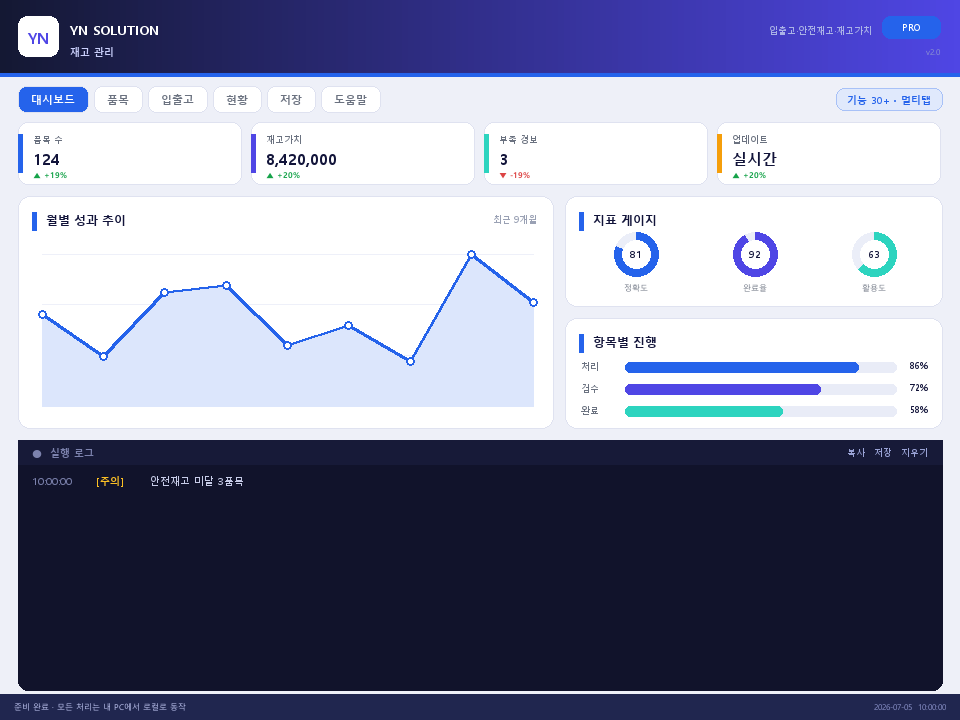This screenshot has height=720, width=960.
Task: Click 지우기 to clear the log
Action: (914, 452)
